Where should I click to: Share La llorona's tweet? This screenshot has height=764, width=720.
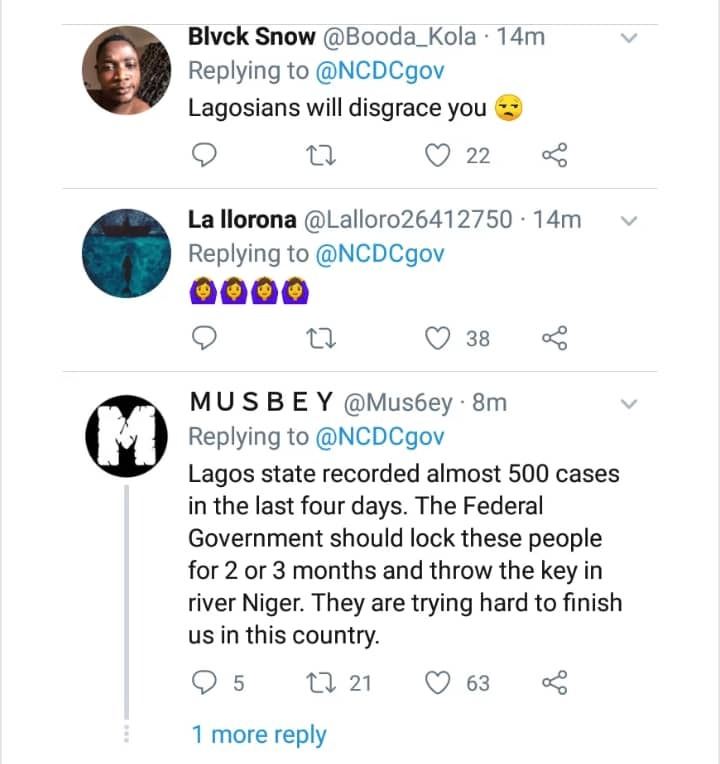pos(554,339)
